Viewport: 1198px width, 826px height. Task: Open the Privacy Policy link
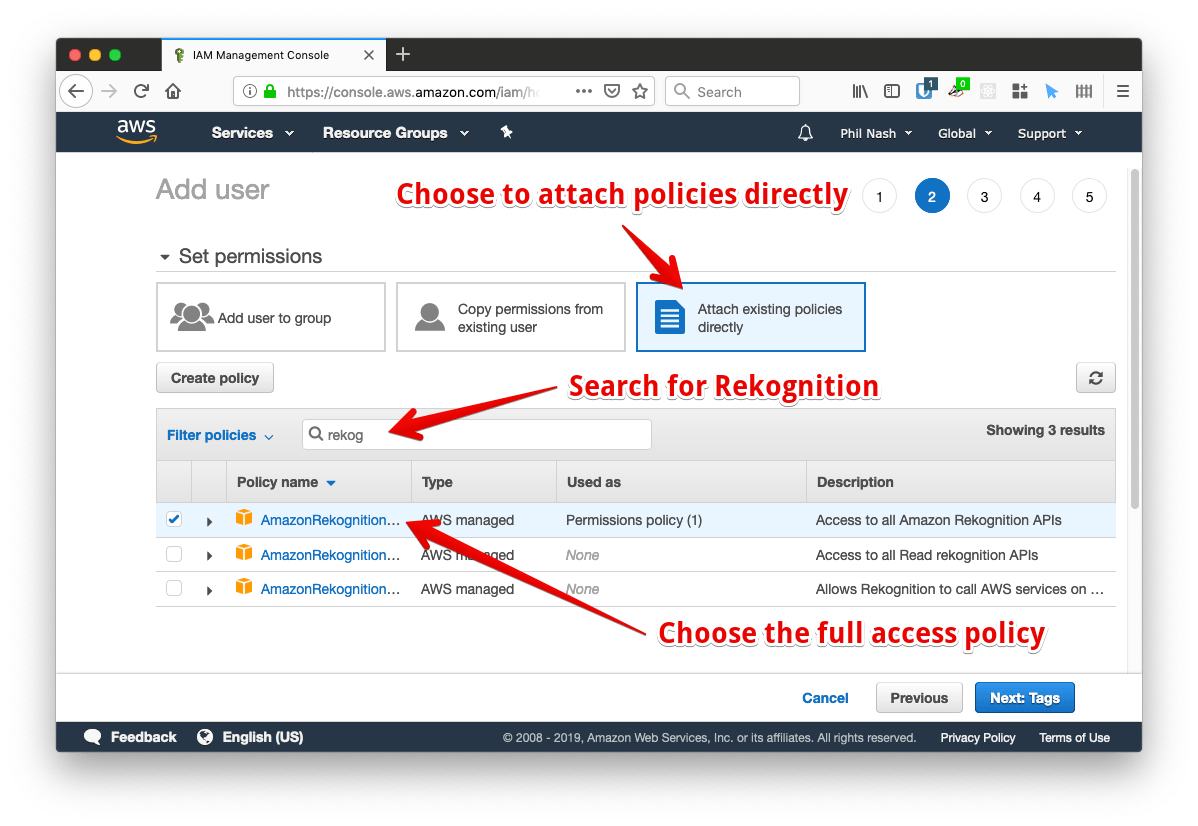[x=977, y=737]
